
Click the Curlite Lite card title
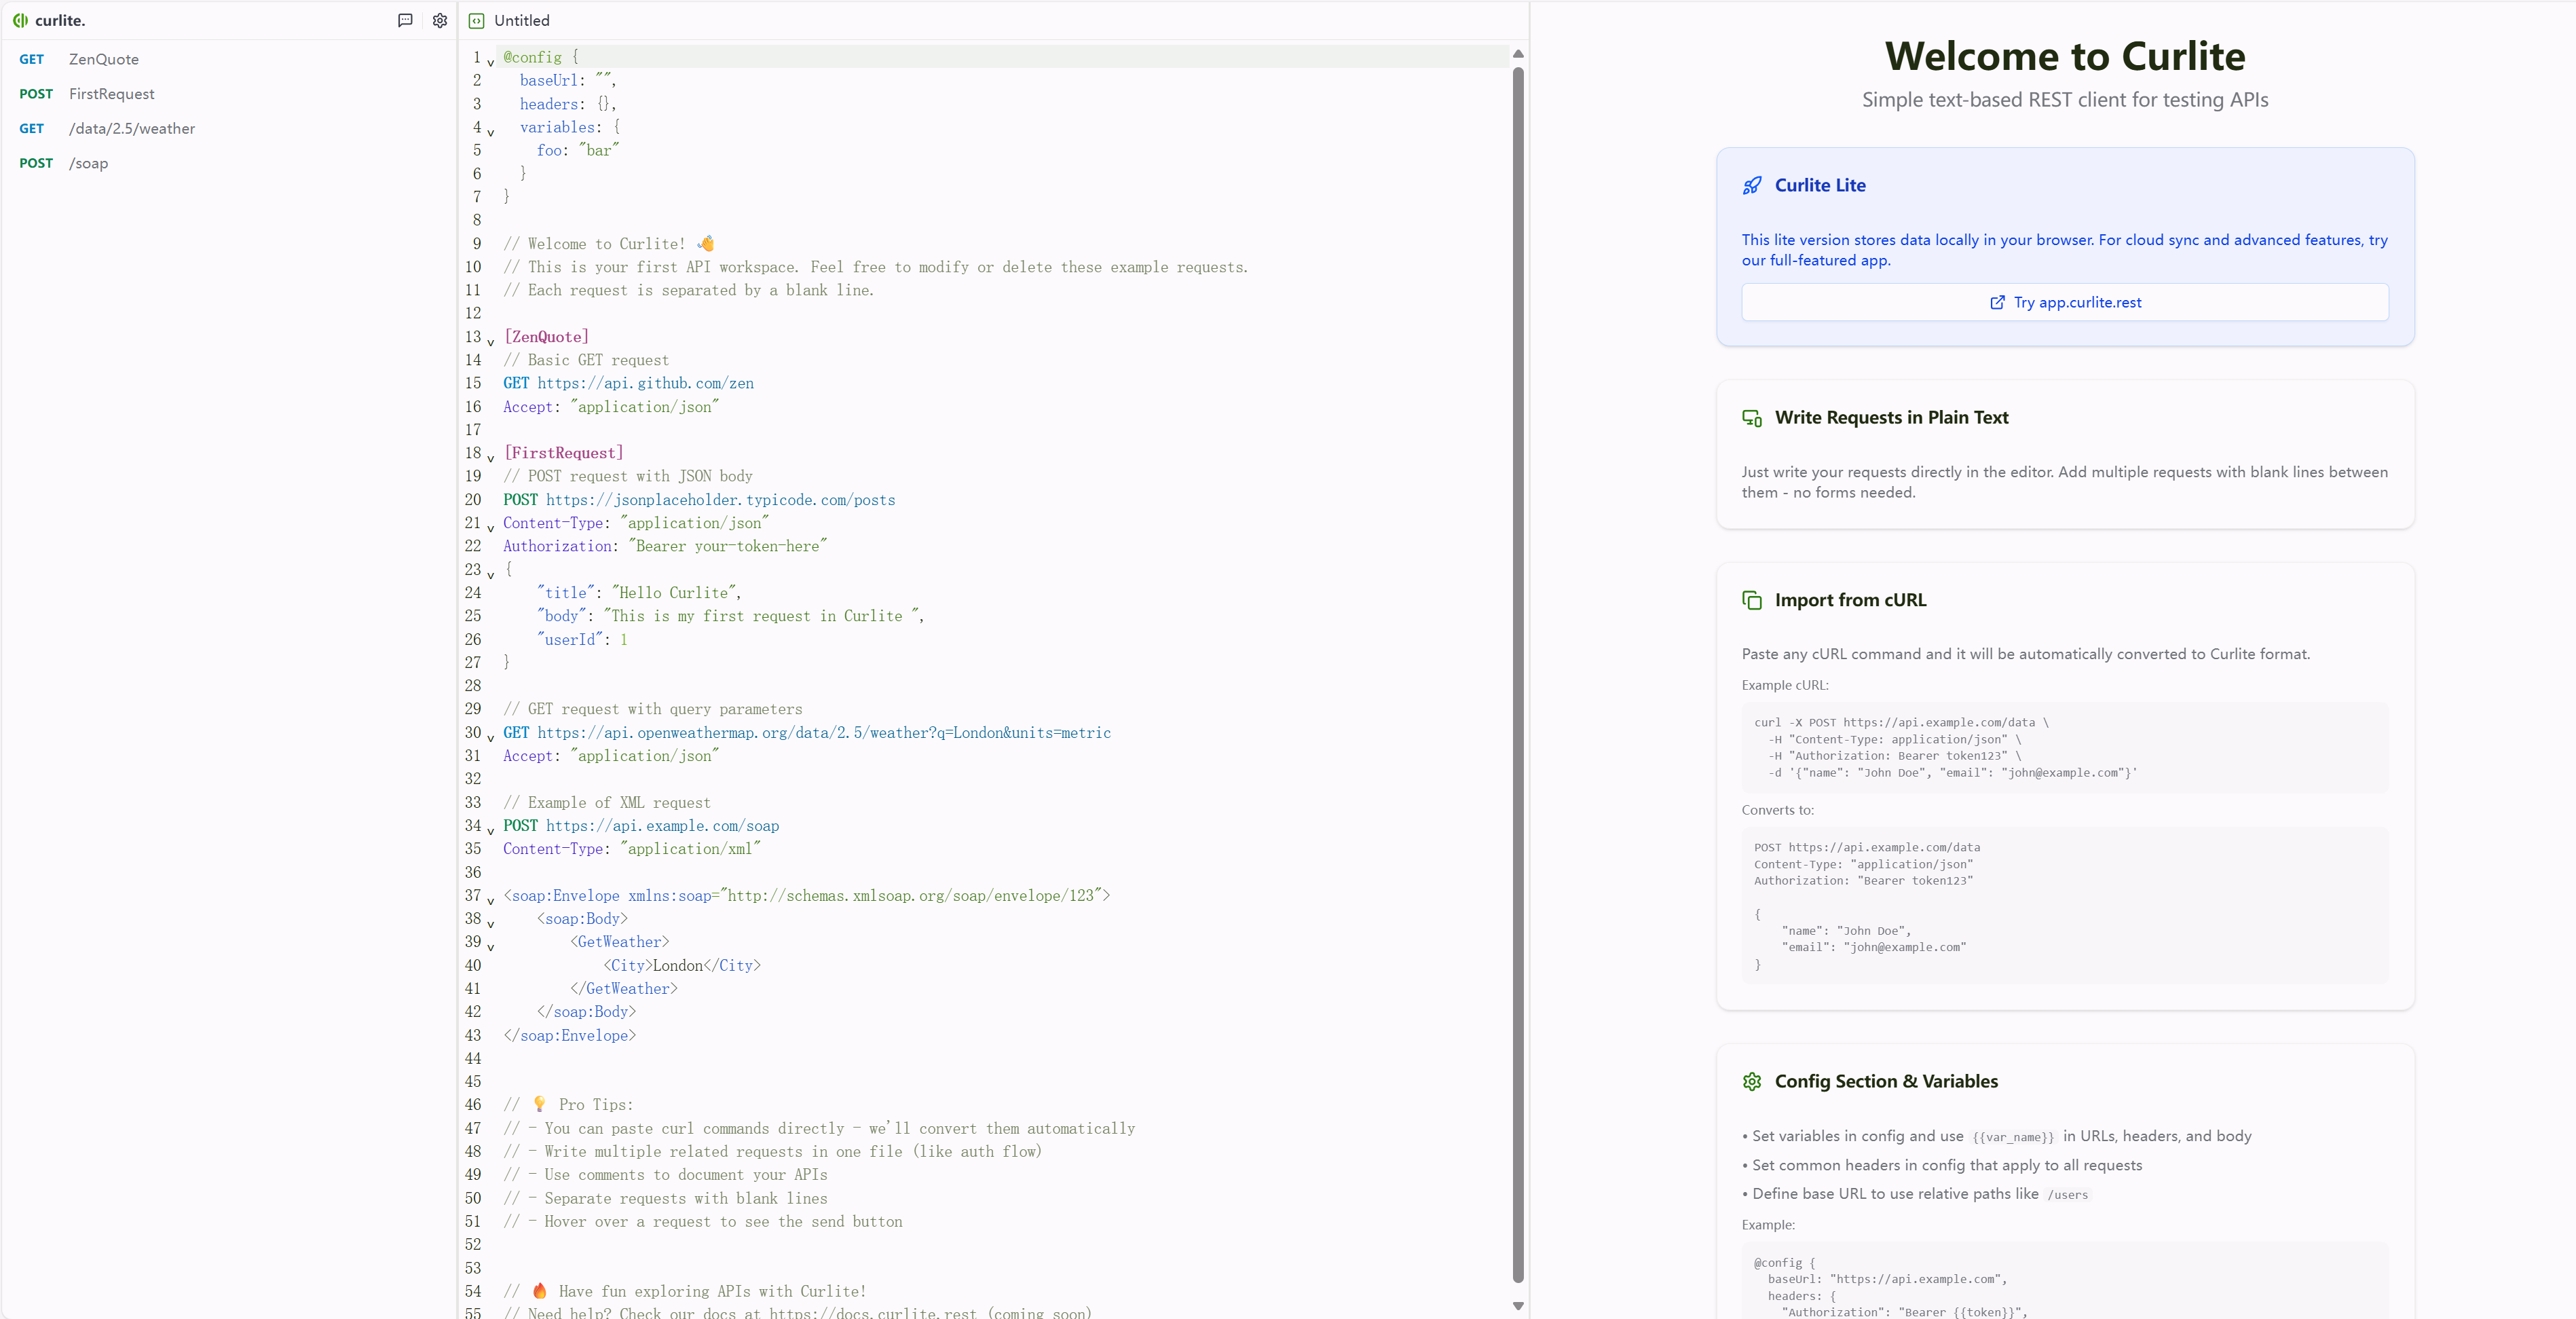point(1820,185)
